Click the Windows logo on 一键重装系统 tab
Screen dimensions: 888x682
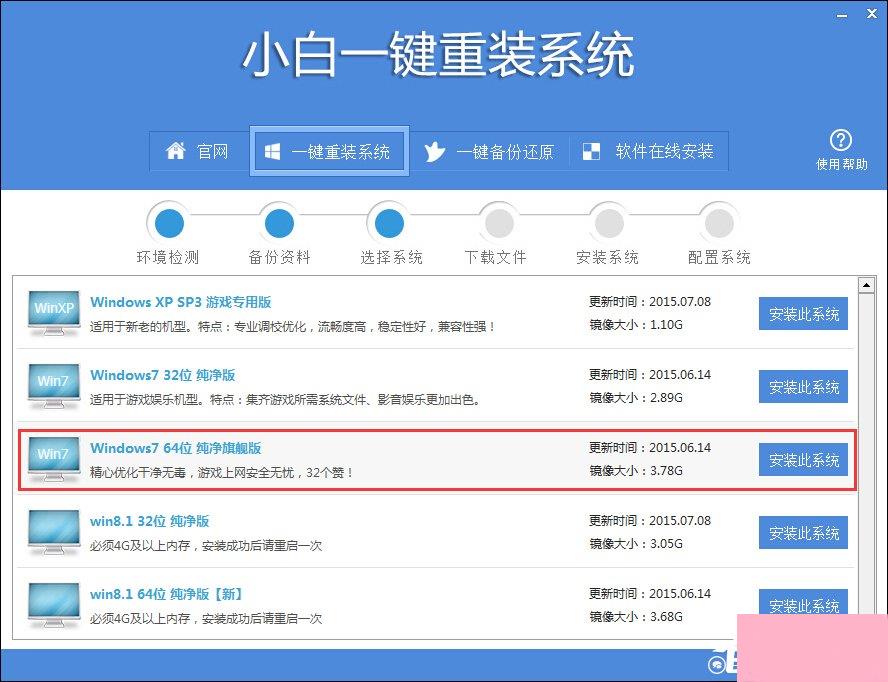[x=272, y=152]
